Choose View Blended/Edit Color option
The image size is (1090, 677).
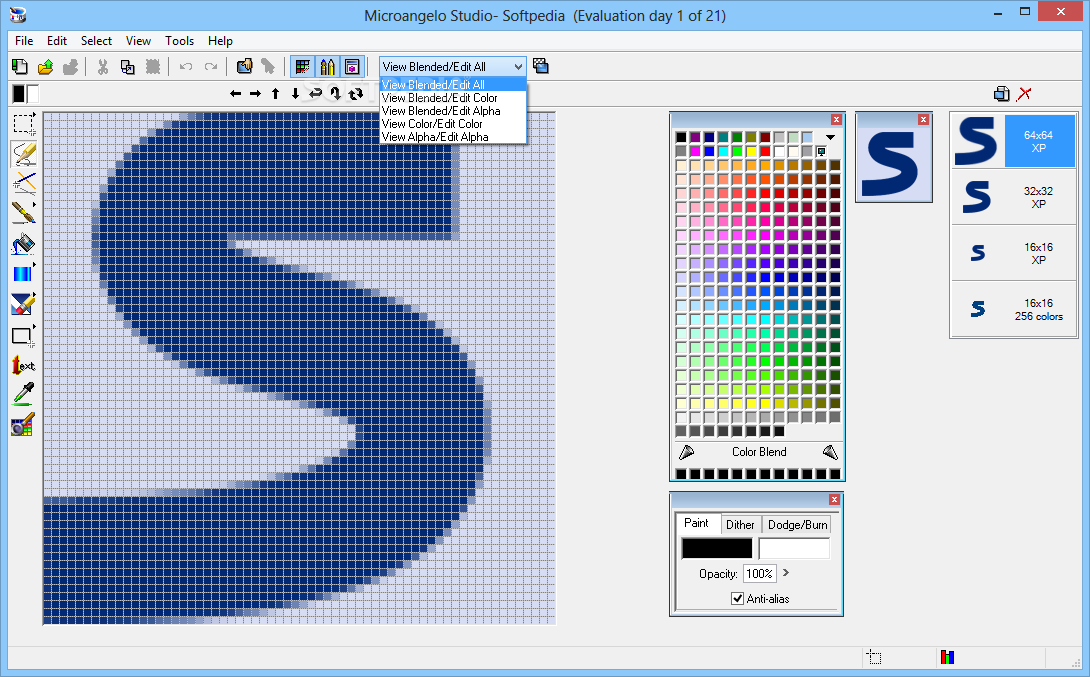tap(453, 98)
